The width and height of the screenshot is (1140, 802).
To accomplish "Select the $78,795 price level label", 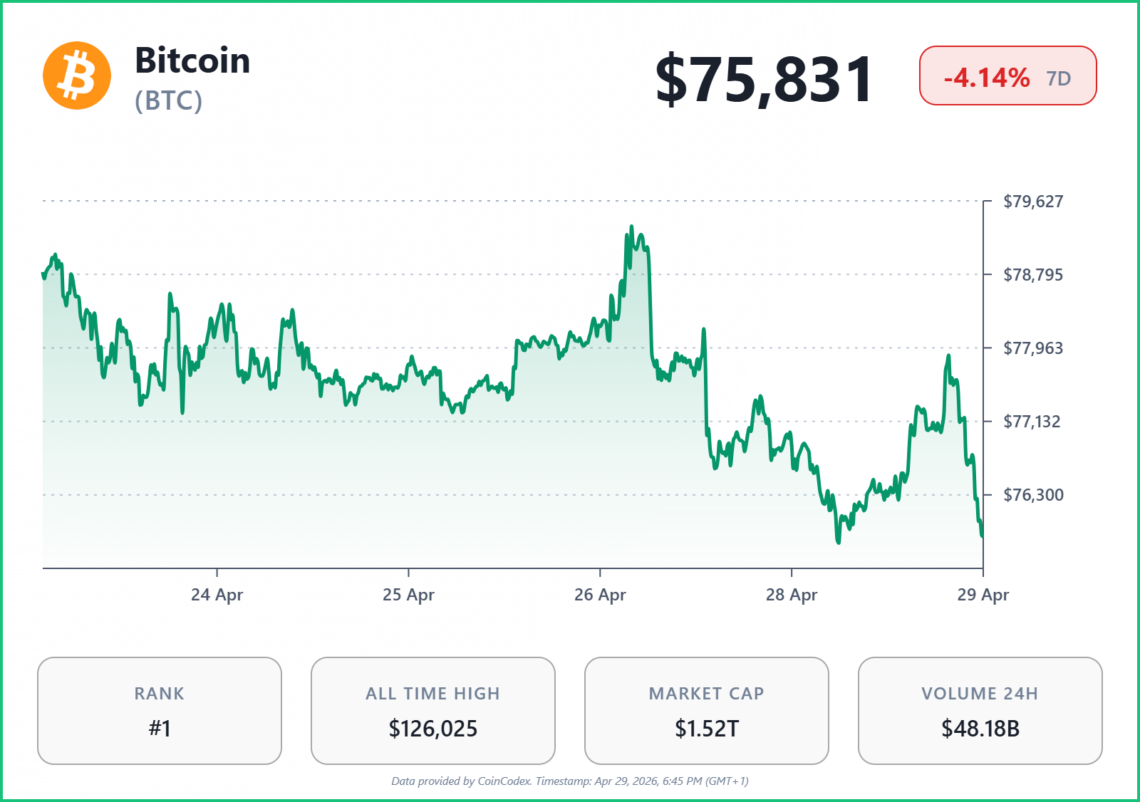I will pos(1033,274).
